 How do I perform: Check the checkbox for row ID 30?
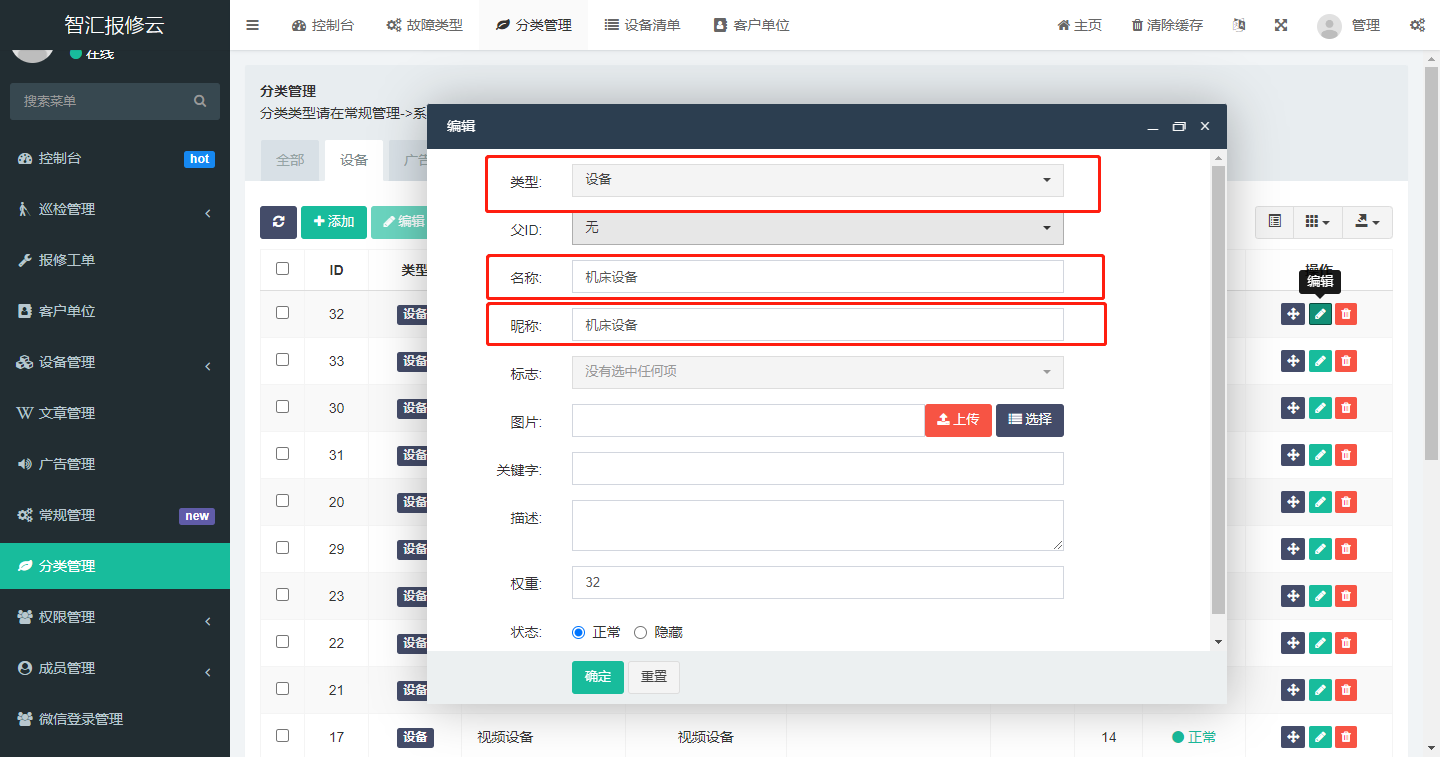pyautogui.click(x=282, y=406)
